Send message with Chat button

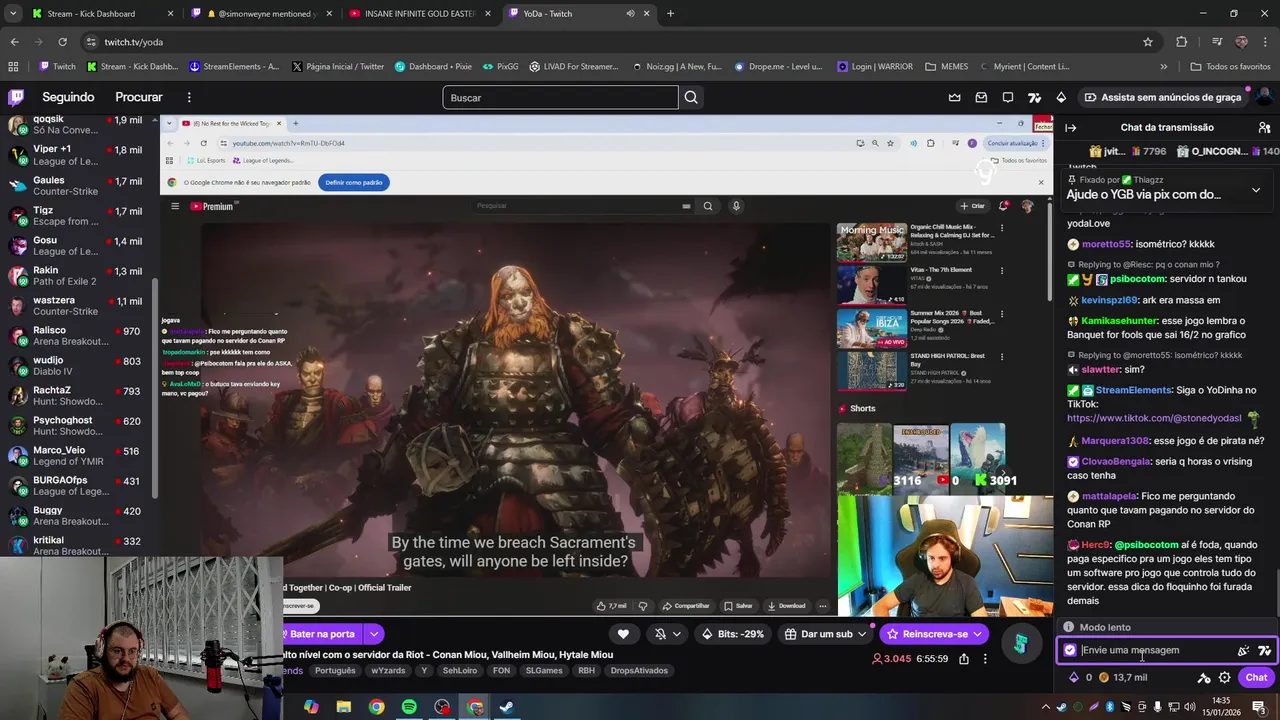click(1256, 677)
